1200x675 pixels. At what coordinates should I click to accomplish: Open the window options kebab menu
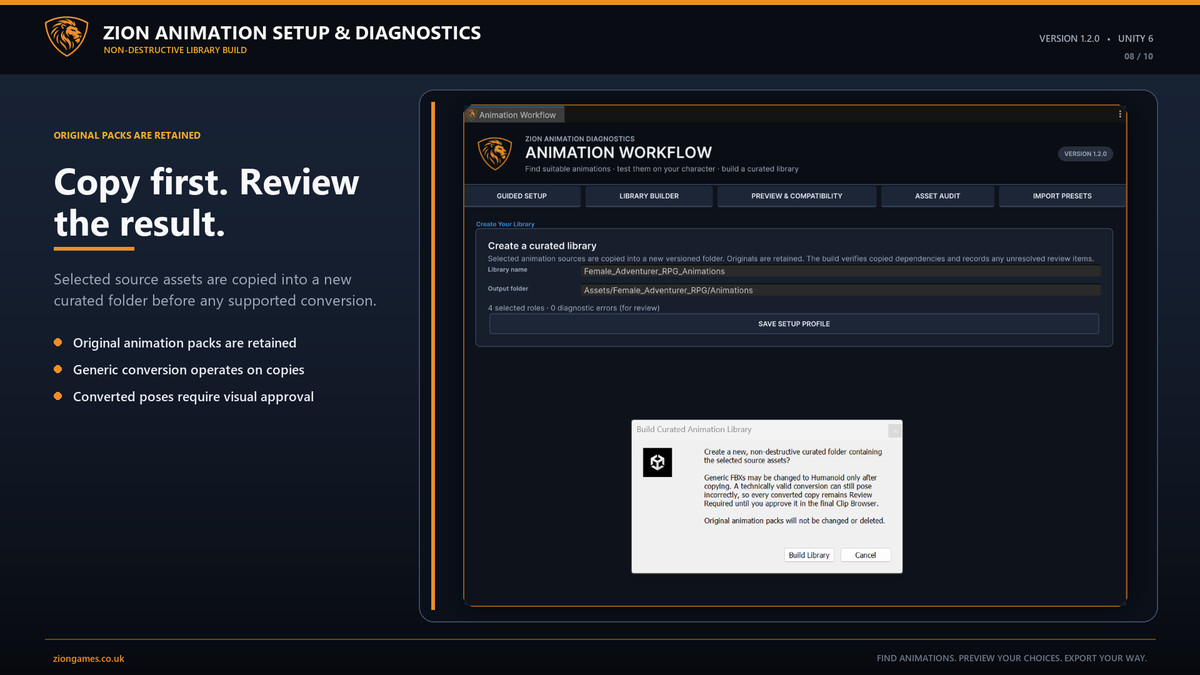(1120, 115)
